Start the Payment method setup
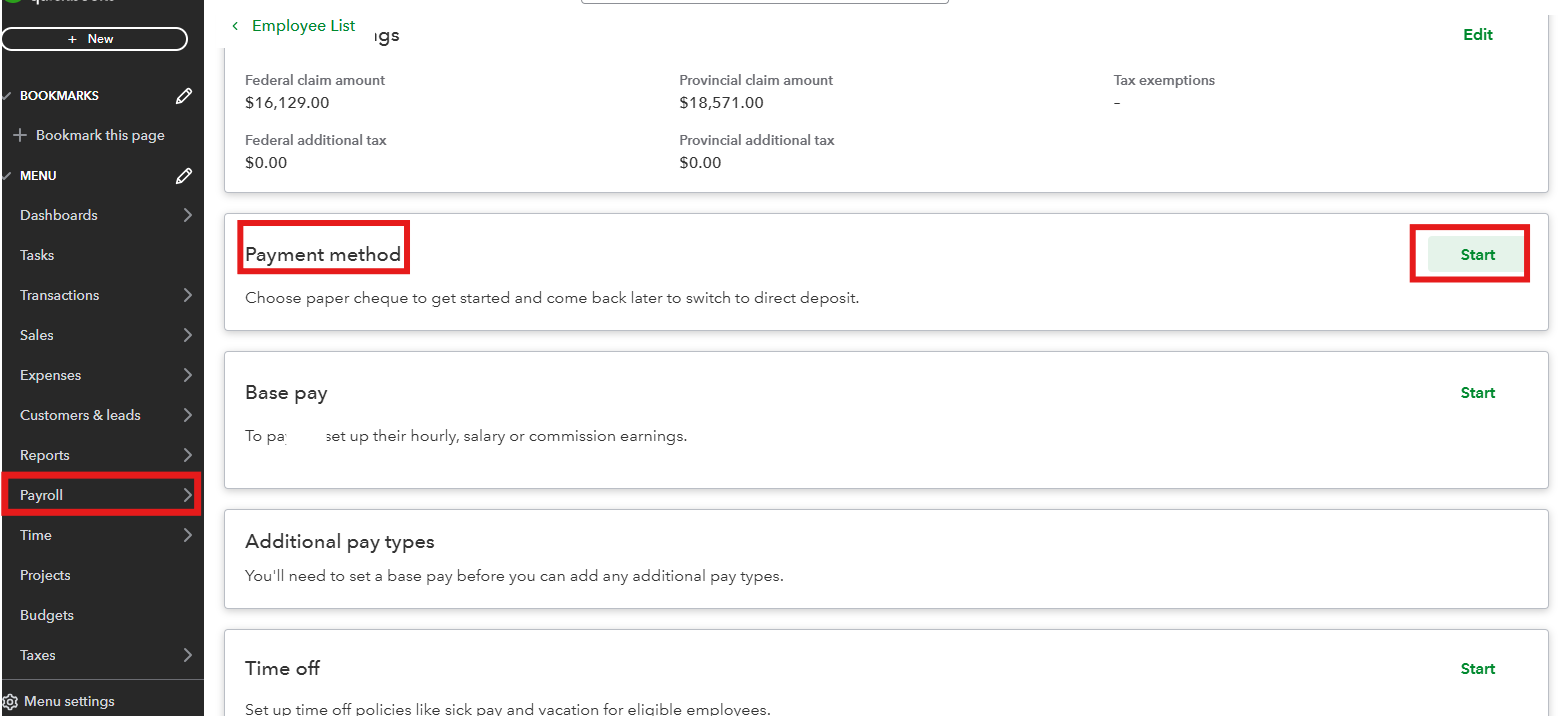The height and width of the screenshot is (716, 1567). point(1477,255)
